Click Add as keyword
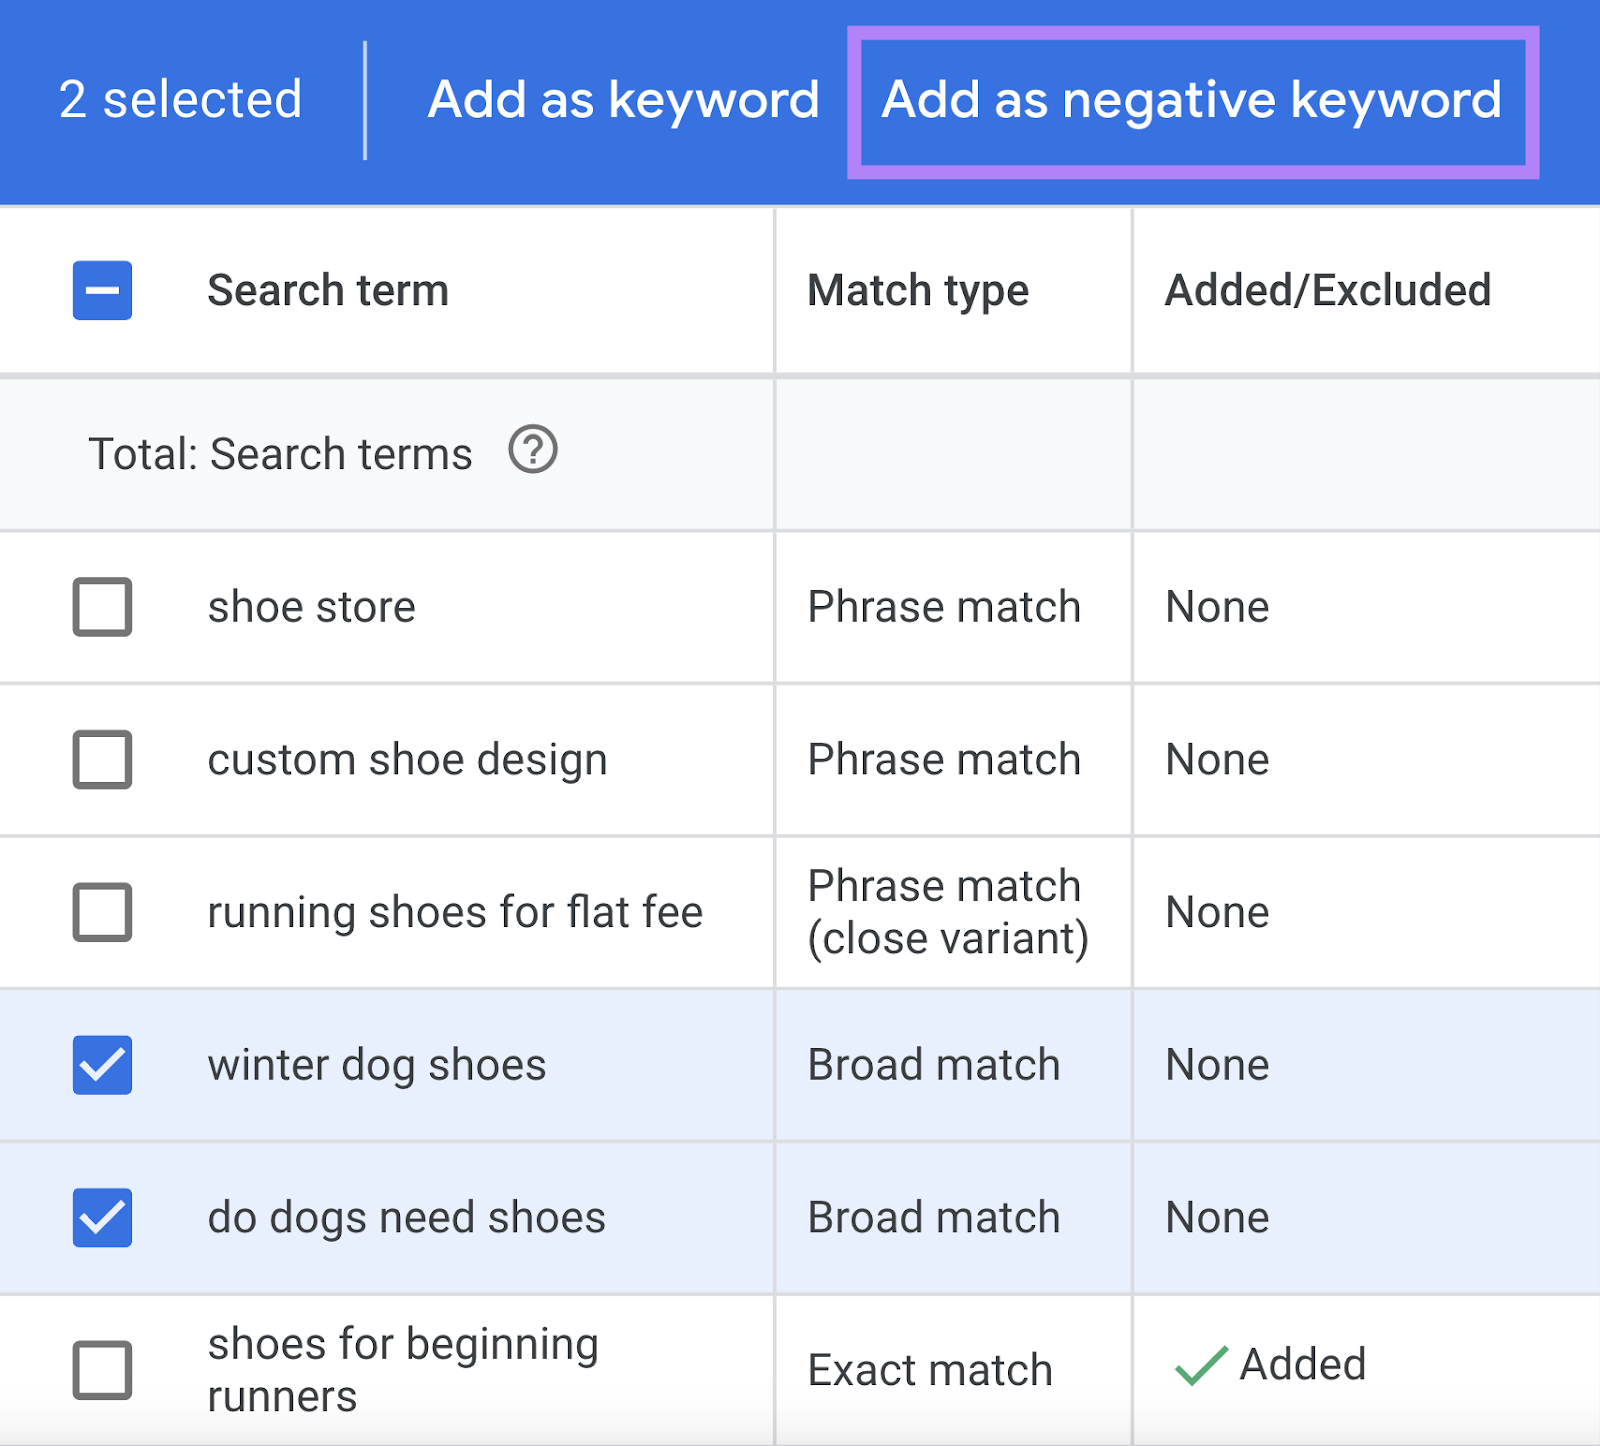The width and height of the screenshot is (1600, 1446). tap(622, 99)
